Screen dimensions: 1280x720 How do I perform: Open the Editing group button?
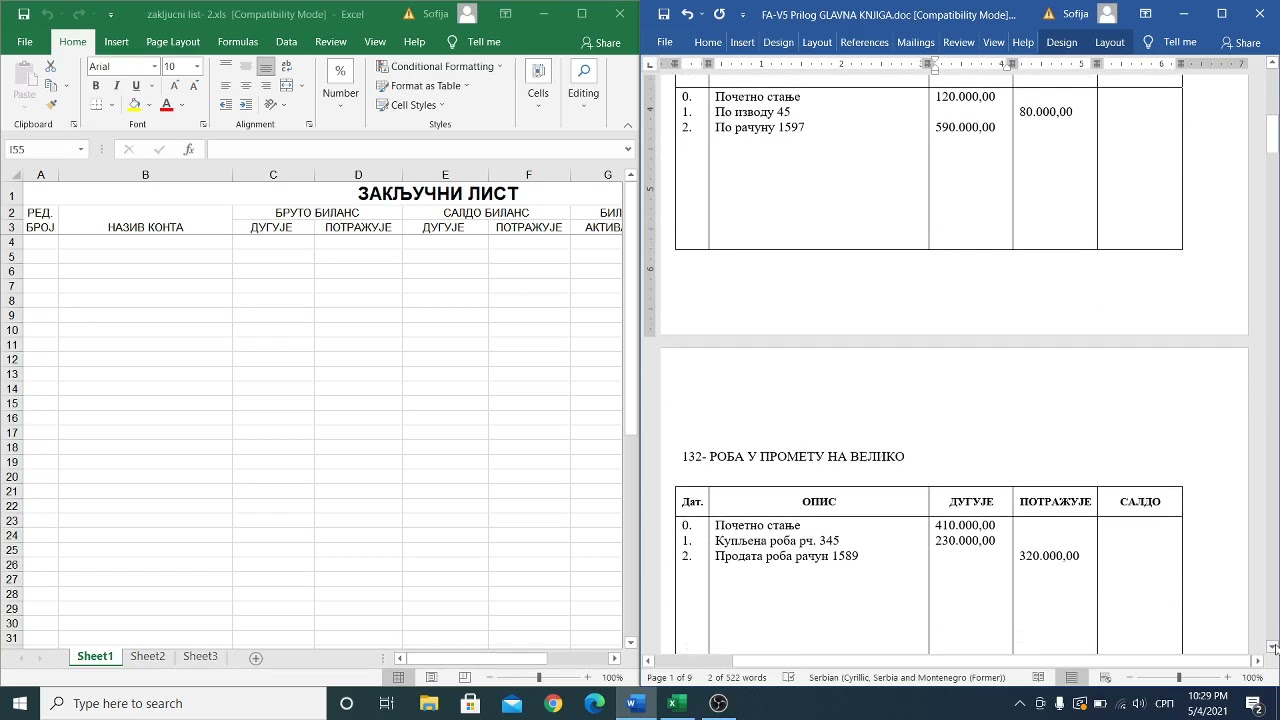pyautogui.click(x=583, y=85)
